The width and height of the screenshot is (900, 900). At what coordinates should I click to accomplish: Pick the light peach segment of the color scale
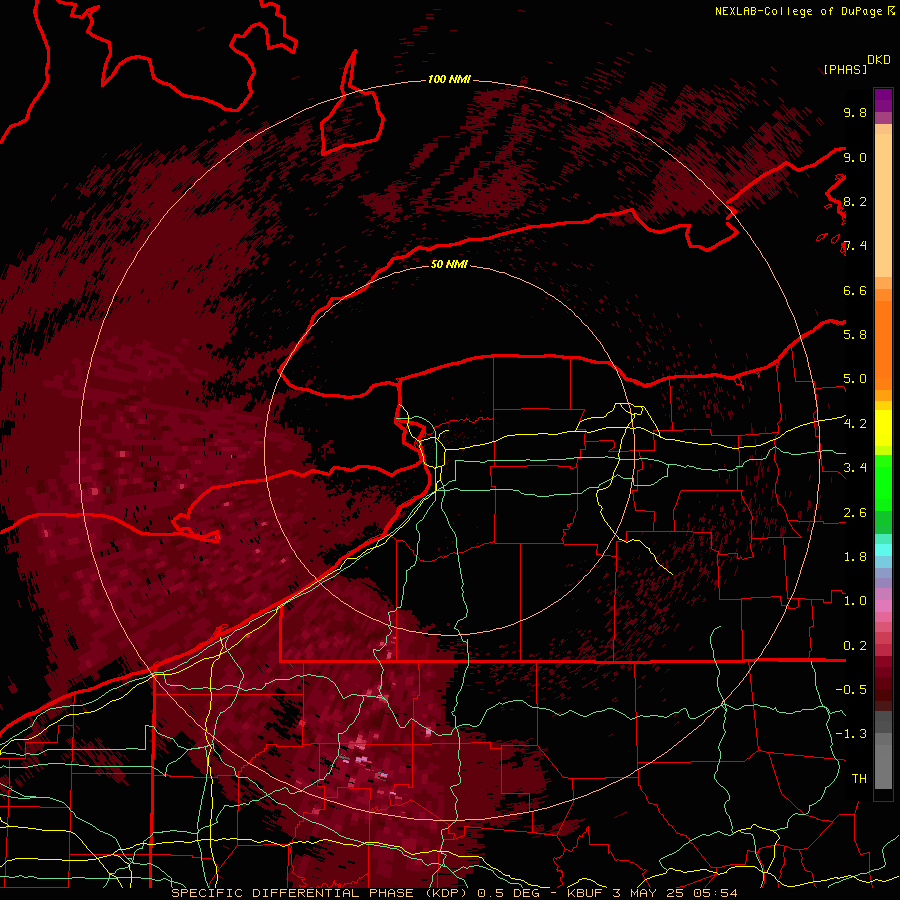pos(883,205)
